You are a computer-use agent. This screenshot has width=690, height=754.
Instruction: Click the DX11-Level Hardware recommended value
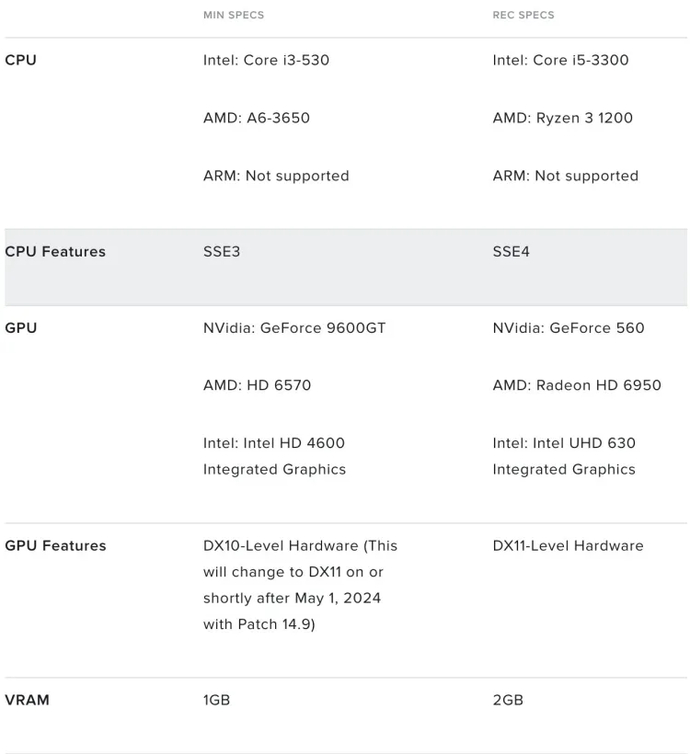(568, 546)
